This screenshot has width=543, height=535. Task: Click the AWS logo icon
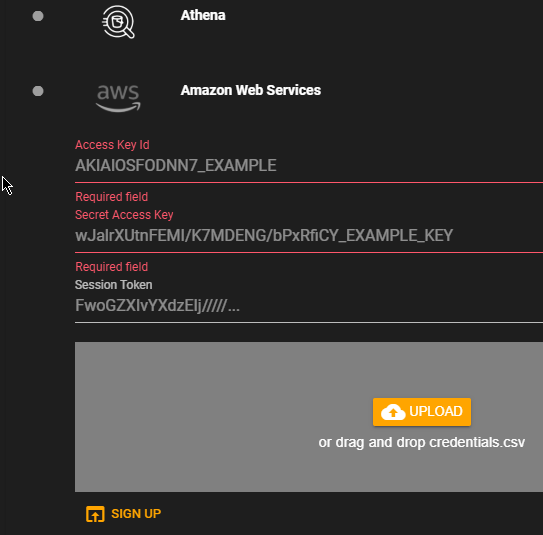click(118, 98)
